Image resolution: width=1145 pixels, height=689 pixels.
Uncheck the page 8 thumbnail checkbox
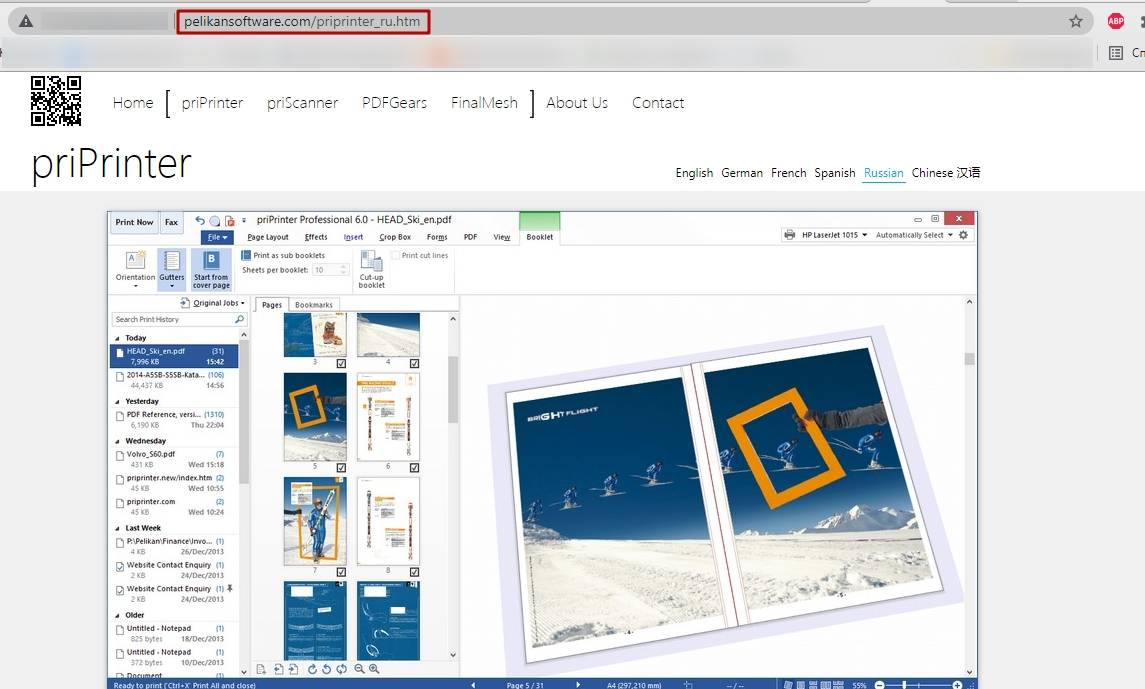point(414,572)
